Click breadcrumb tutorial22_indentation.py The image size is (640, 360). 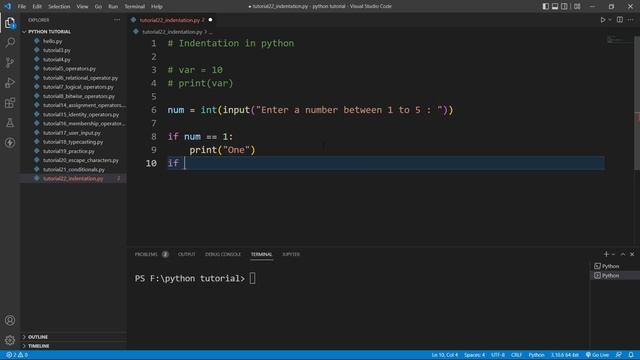[172, 32]
